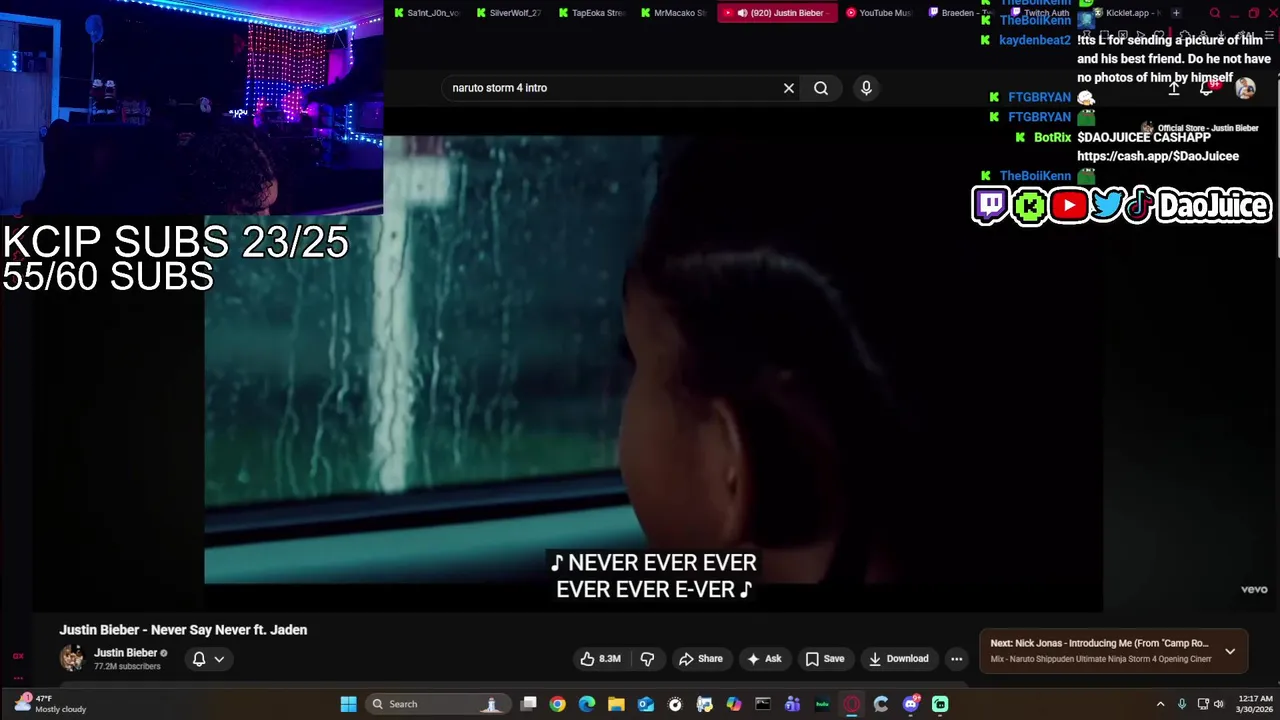Open the Copilot icon on taskbar

coord(734,704)
